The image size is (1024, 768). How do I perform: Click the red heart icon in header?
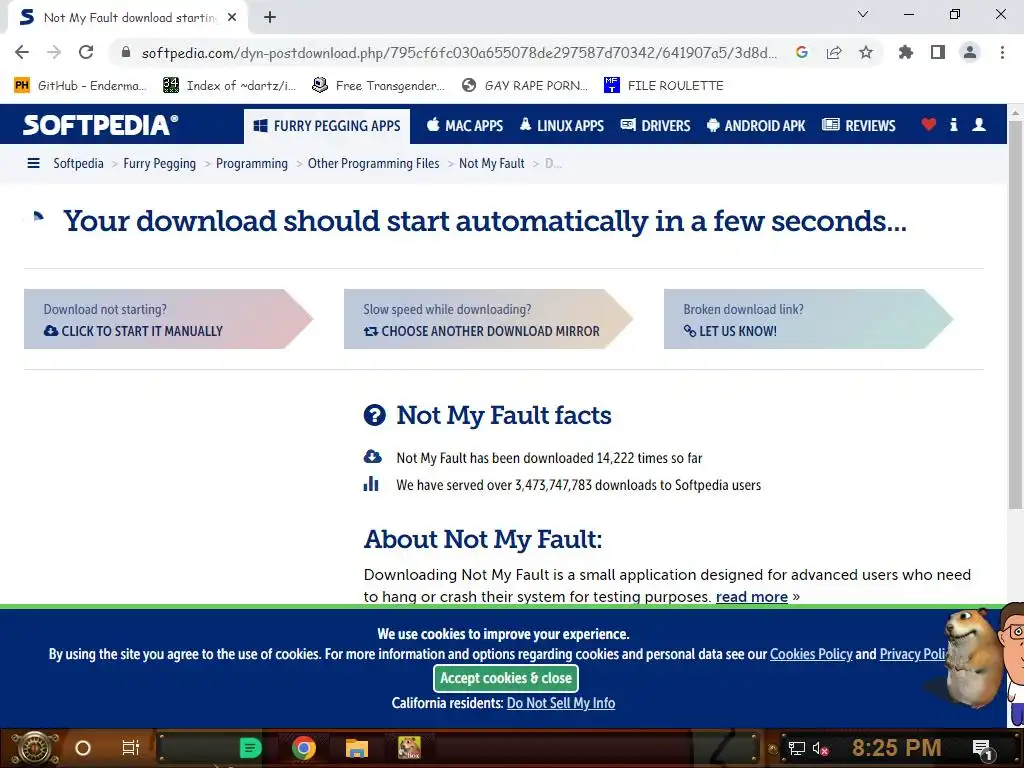[x=928, y=124]
